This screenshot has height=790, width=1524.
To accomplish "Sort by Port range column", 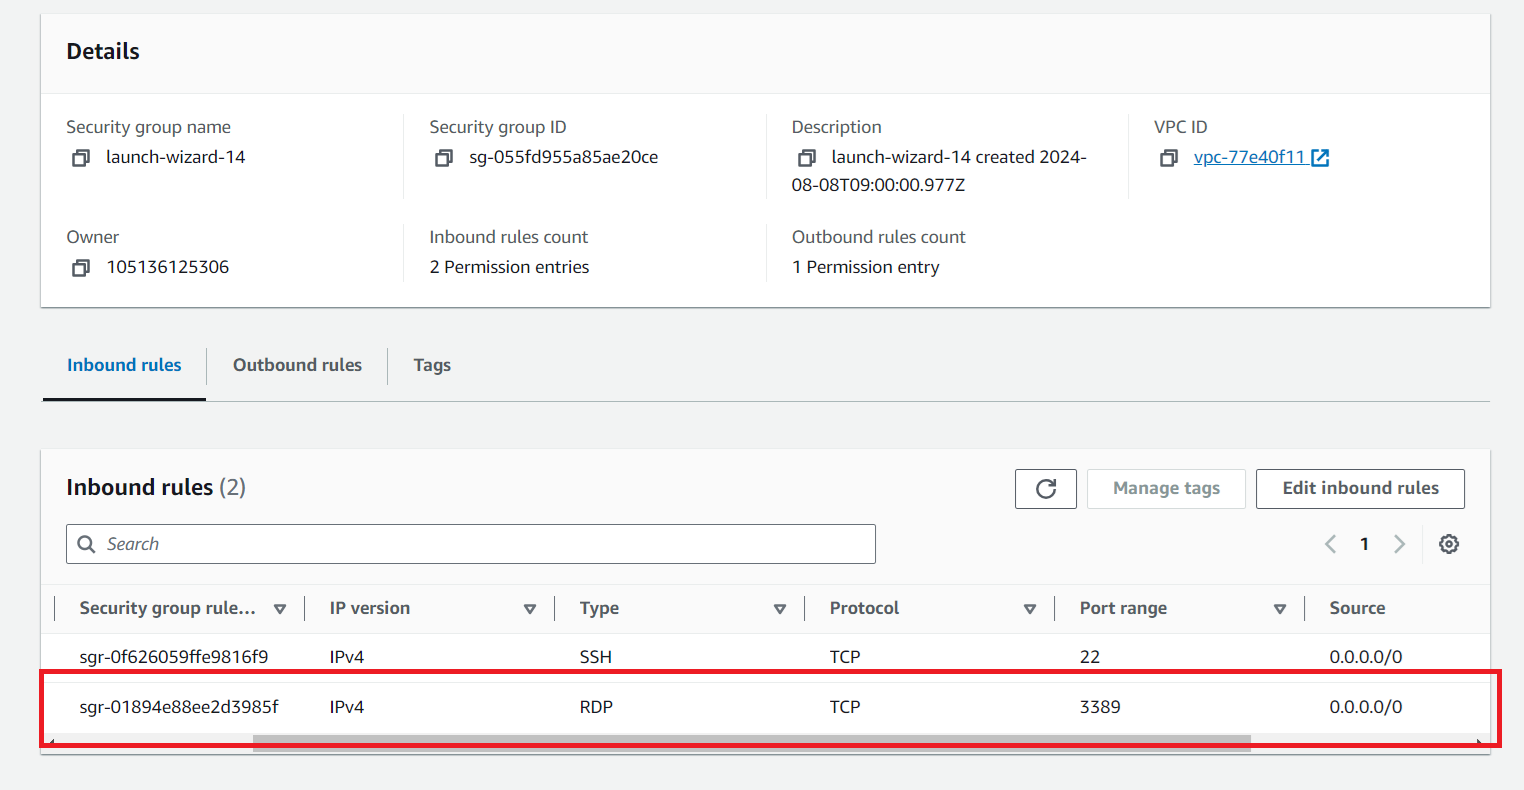I will pos(1280,609).
